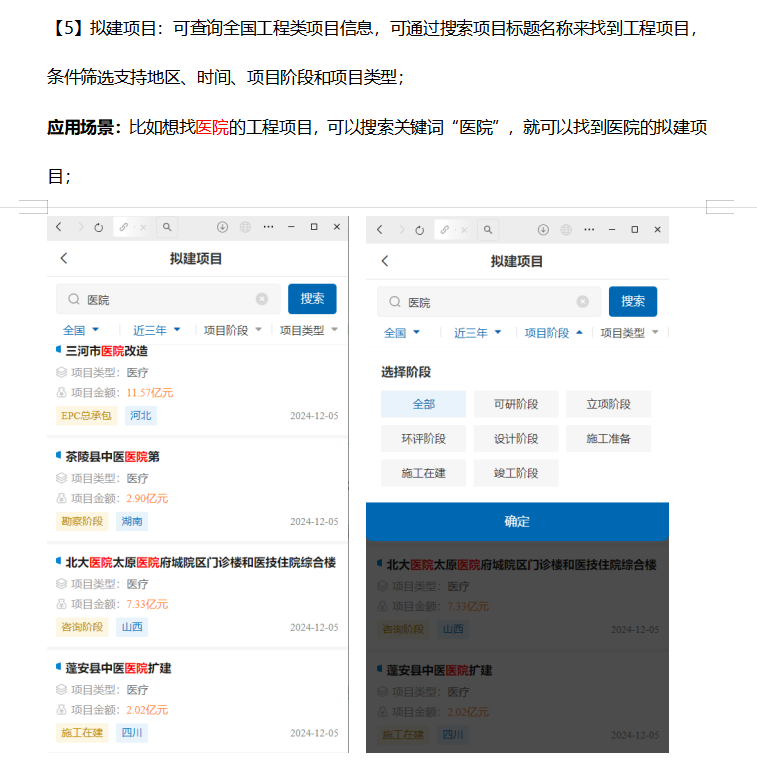Open the 近三年 time filter in left panel

click(x=157, y=330)
